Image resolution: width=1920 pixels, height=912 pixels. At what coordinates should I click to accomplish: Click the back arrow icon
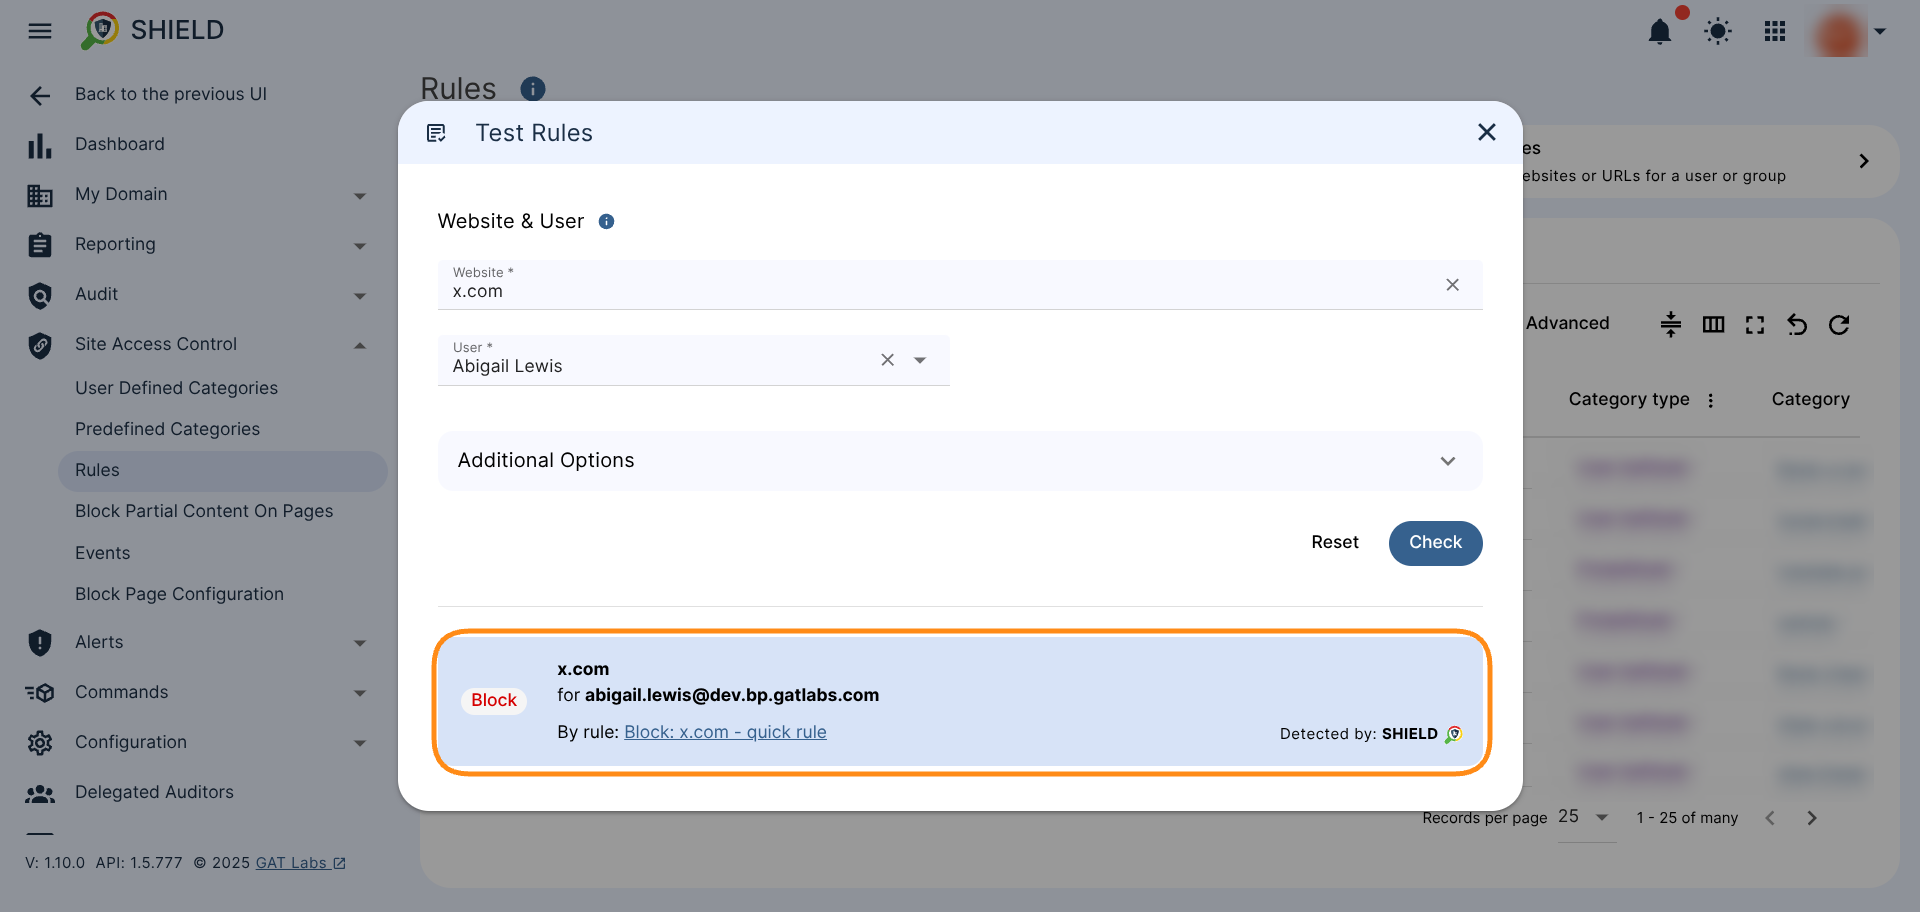click(x=40, y=96)
